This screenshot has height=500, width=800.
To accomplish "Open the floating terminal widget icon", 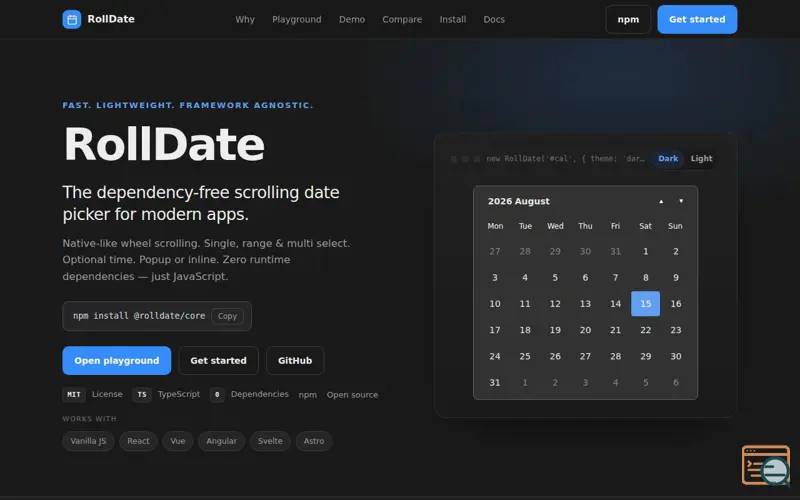I will pos(766,465).
